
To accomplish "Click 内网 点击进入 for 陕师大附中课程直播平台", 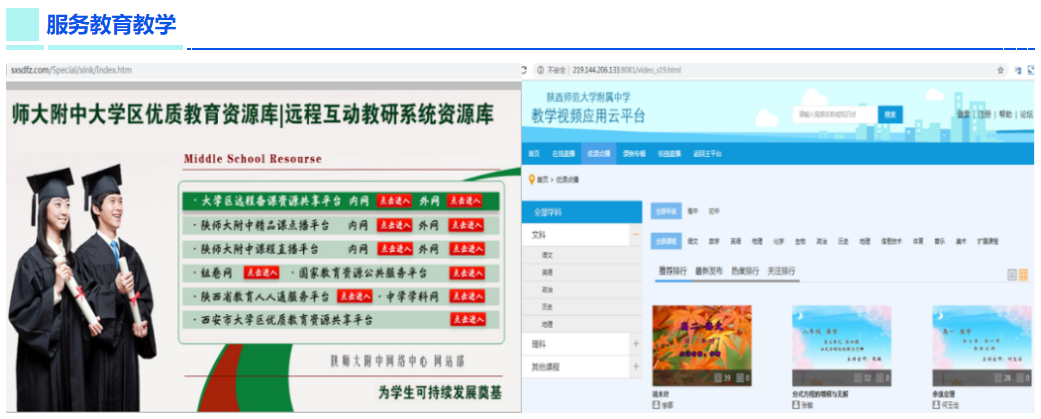I will [394, 249].
